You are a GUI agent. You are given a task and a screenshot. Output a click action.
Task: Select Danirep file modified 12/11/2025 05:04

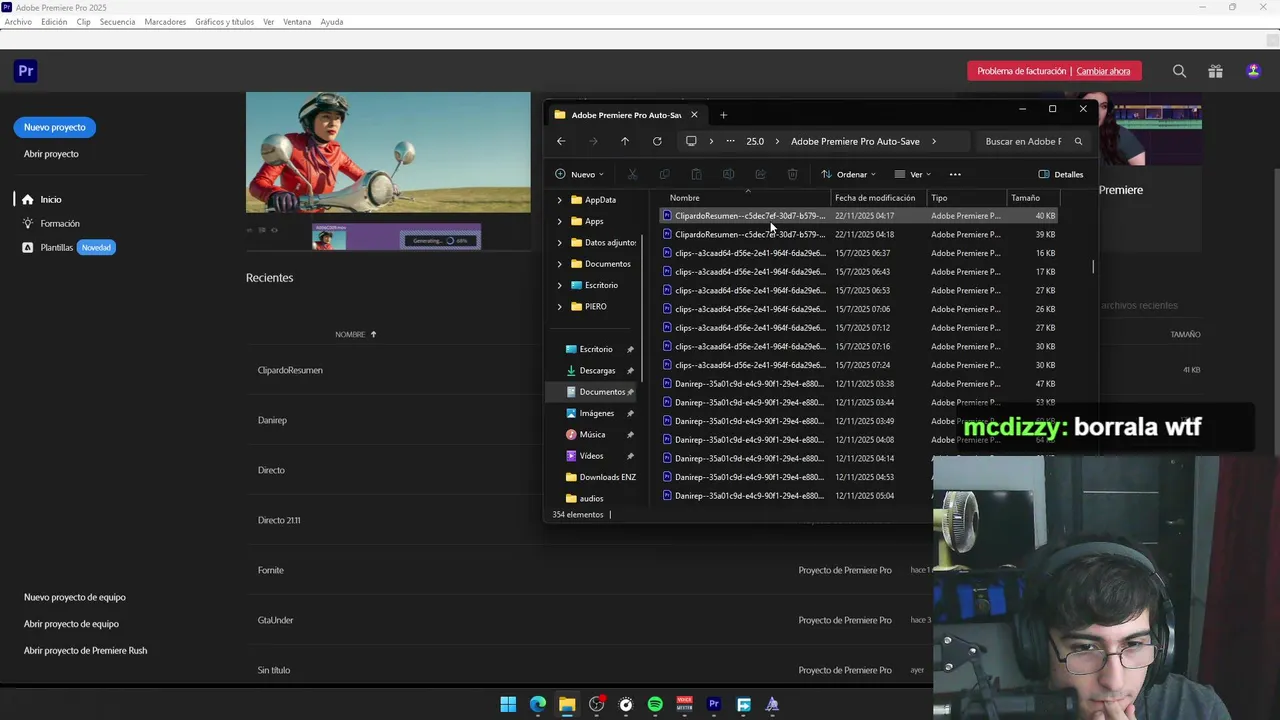tap(795, 496)
